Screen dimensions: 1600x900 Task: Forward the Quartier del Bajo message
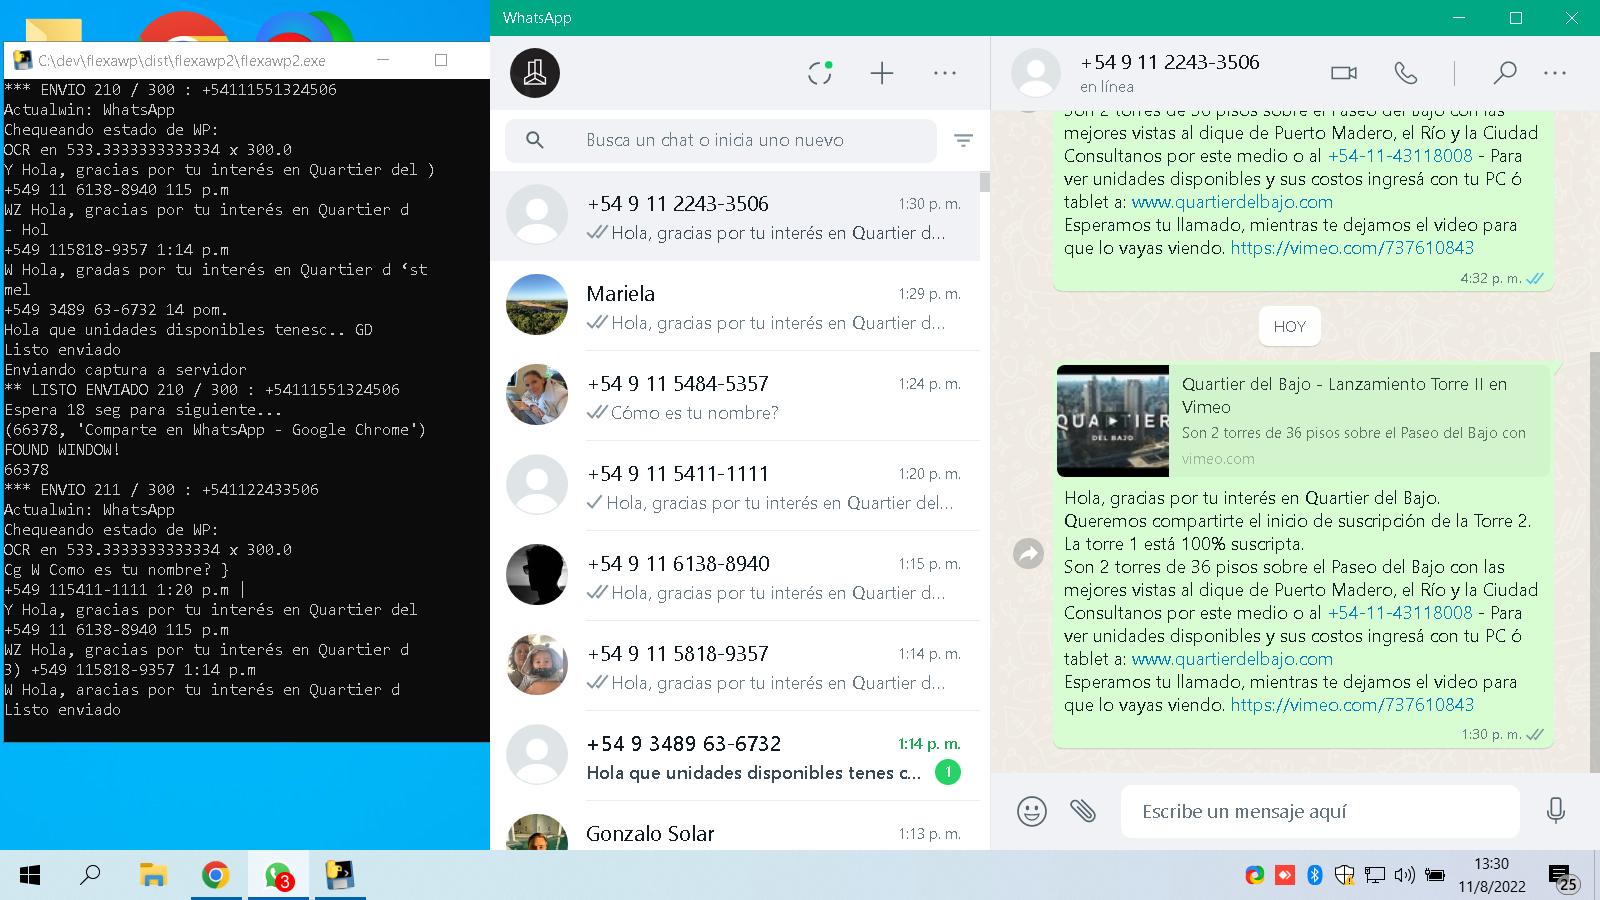[x=1028, y=553]
